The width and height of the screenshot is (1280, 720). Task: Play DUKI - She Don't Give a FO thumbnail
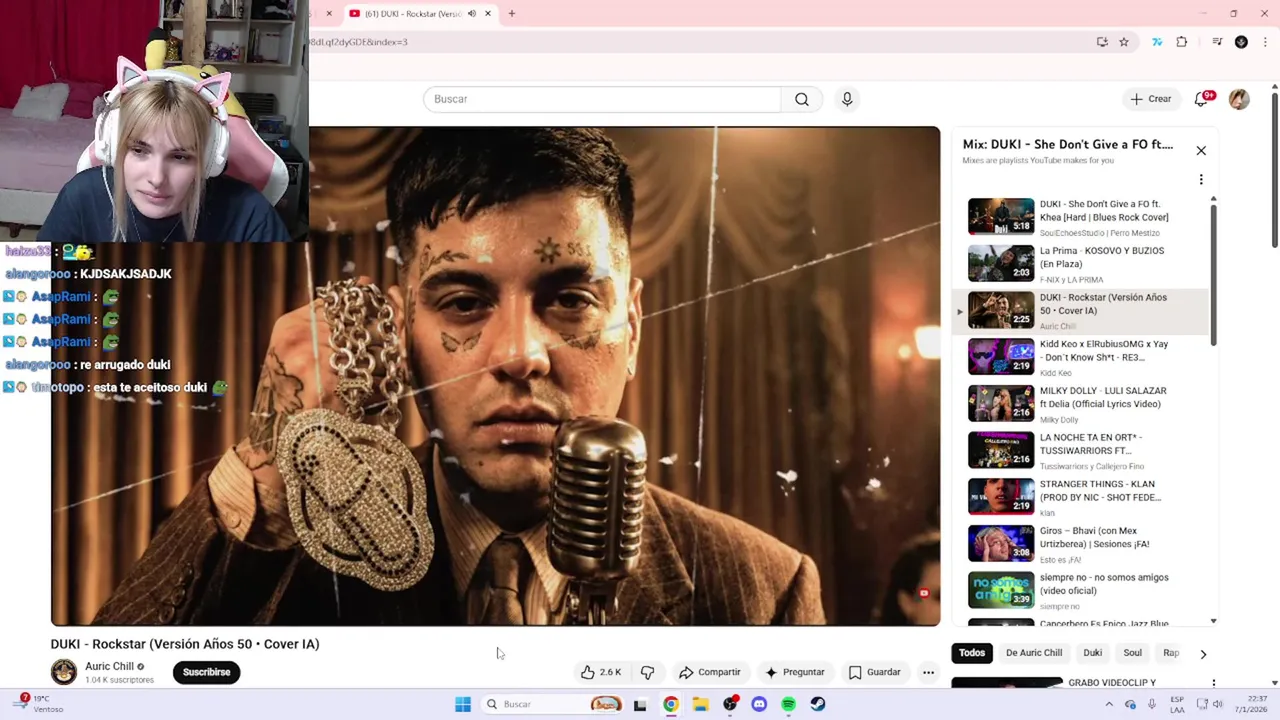point(1001,216)
